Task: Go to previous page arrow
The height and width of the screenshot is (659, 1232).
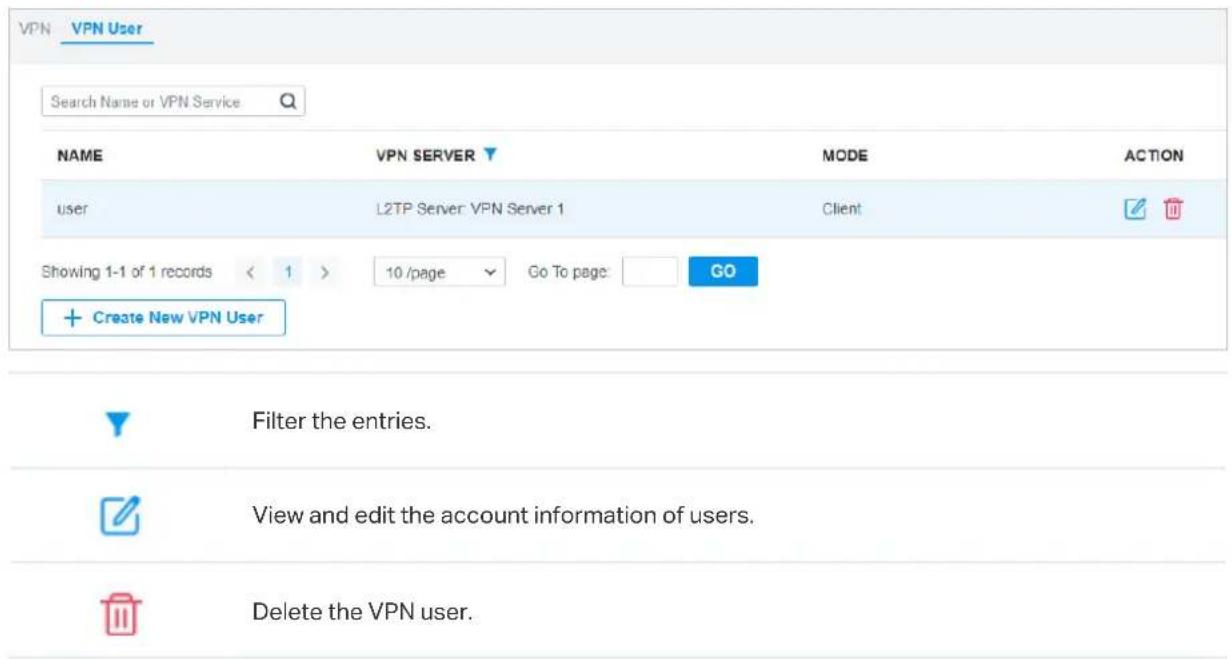Action: coord(253,271)
